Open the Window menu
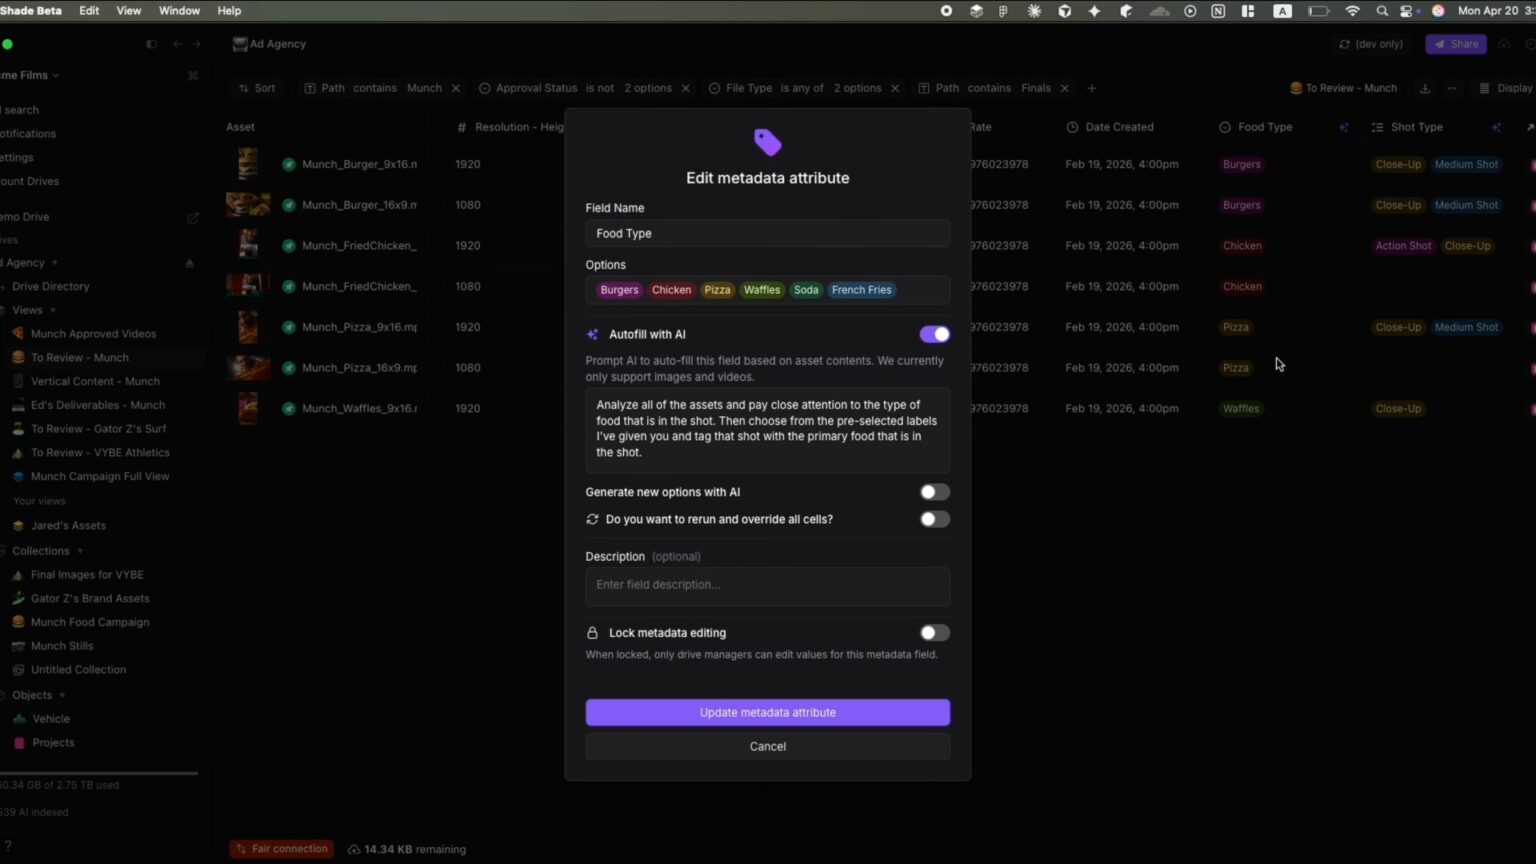Image resolution: width=1536 pixels, height=864 pixels. click(x=180, y=10)
